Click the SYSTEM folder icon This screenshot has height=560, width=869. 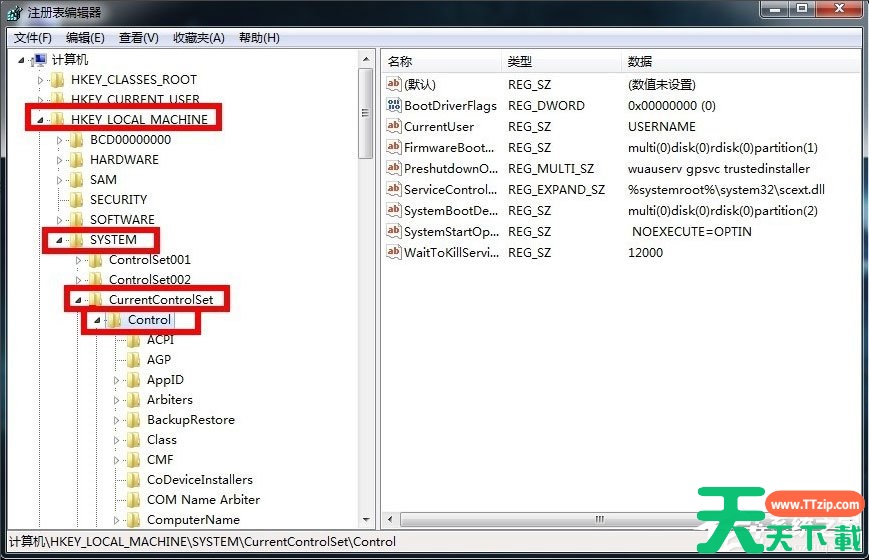76,240
